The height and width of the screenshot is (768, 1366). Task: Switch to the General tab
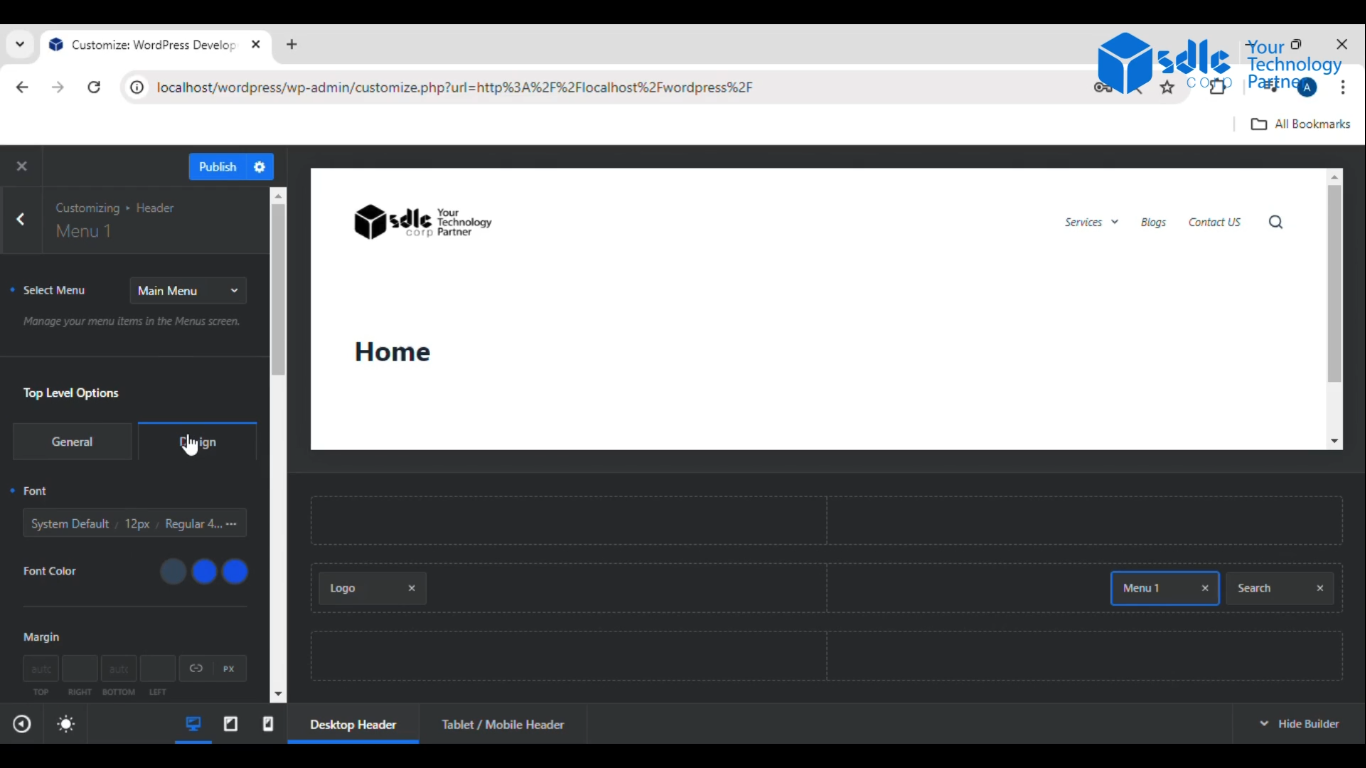point(72,441)
